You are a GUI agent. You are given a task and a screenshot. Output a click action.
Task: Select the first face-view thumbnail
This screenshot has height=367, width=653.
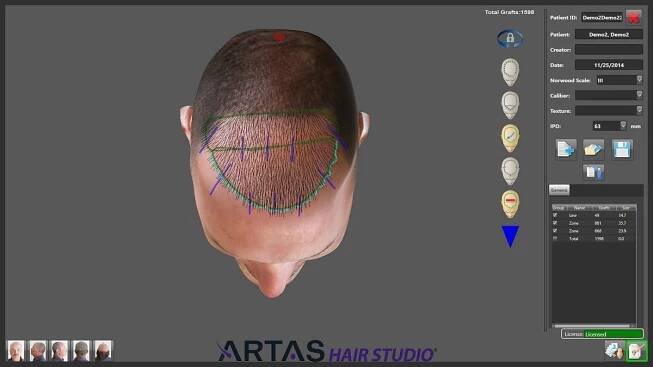point(16,350)
